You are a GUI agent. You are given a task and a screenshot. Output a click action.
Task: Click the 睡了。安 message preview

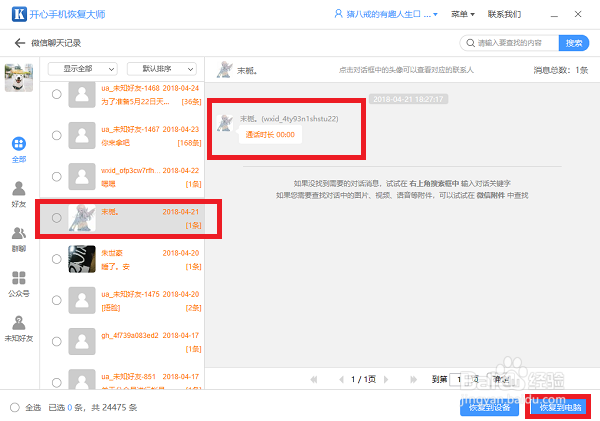[116, 266]
